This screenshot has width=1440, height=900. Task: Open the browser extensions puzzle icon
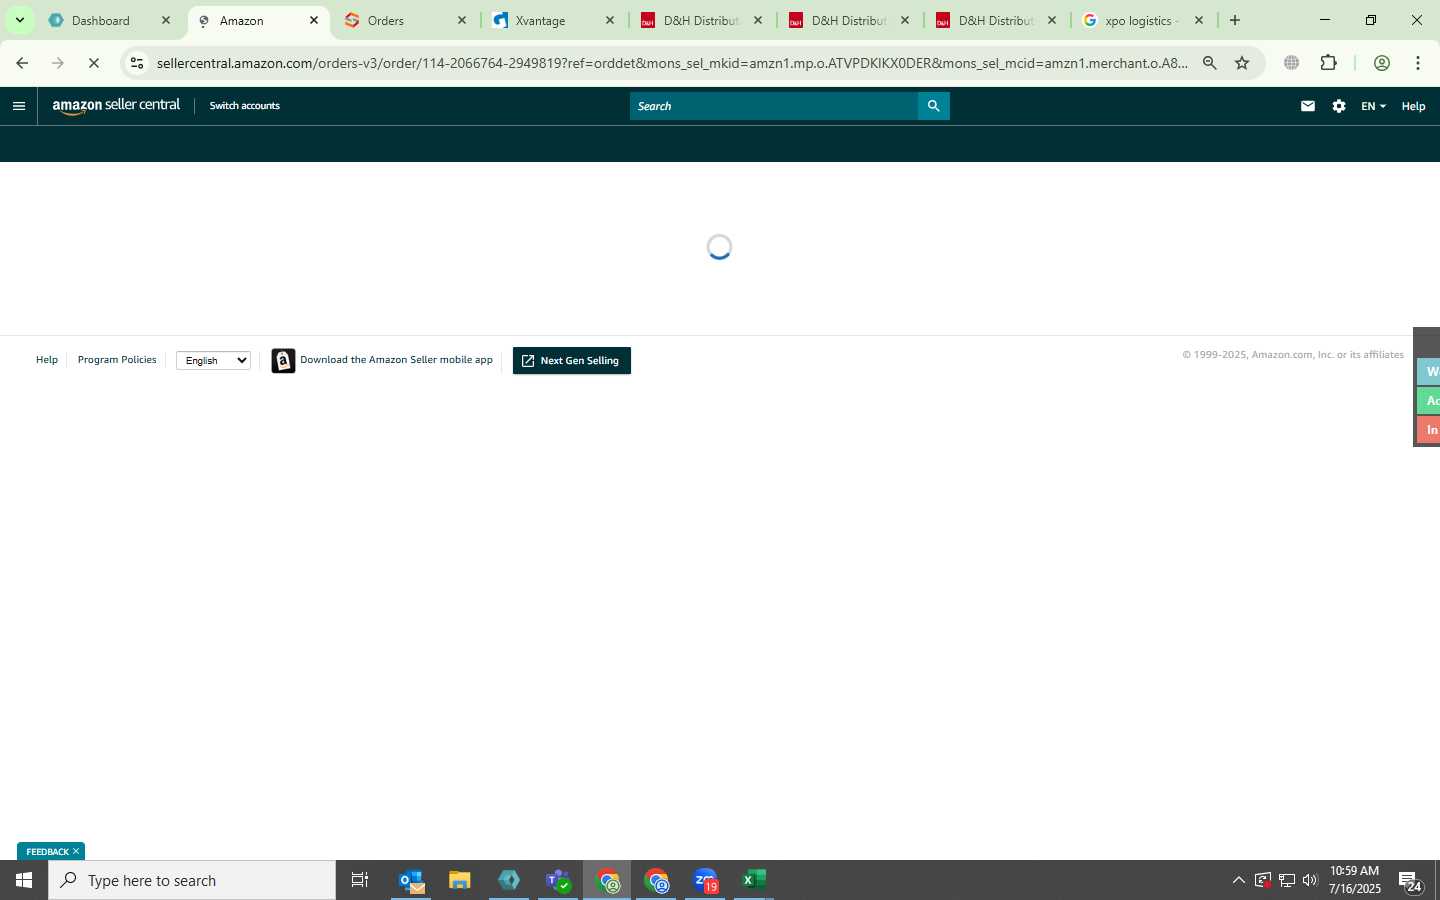pos(1328,63)
